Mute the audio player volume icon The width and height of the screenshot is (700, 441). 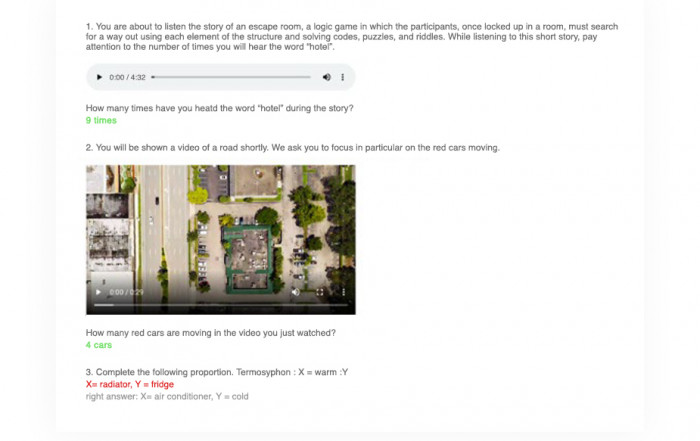click(327, 77)
